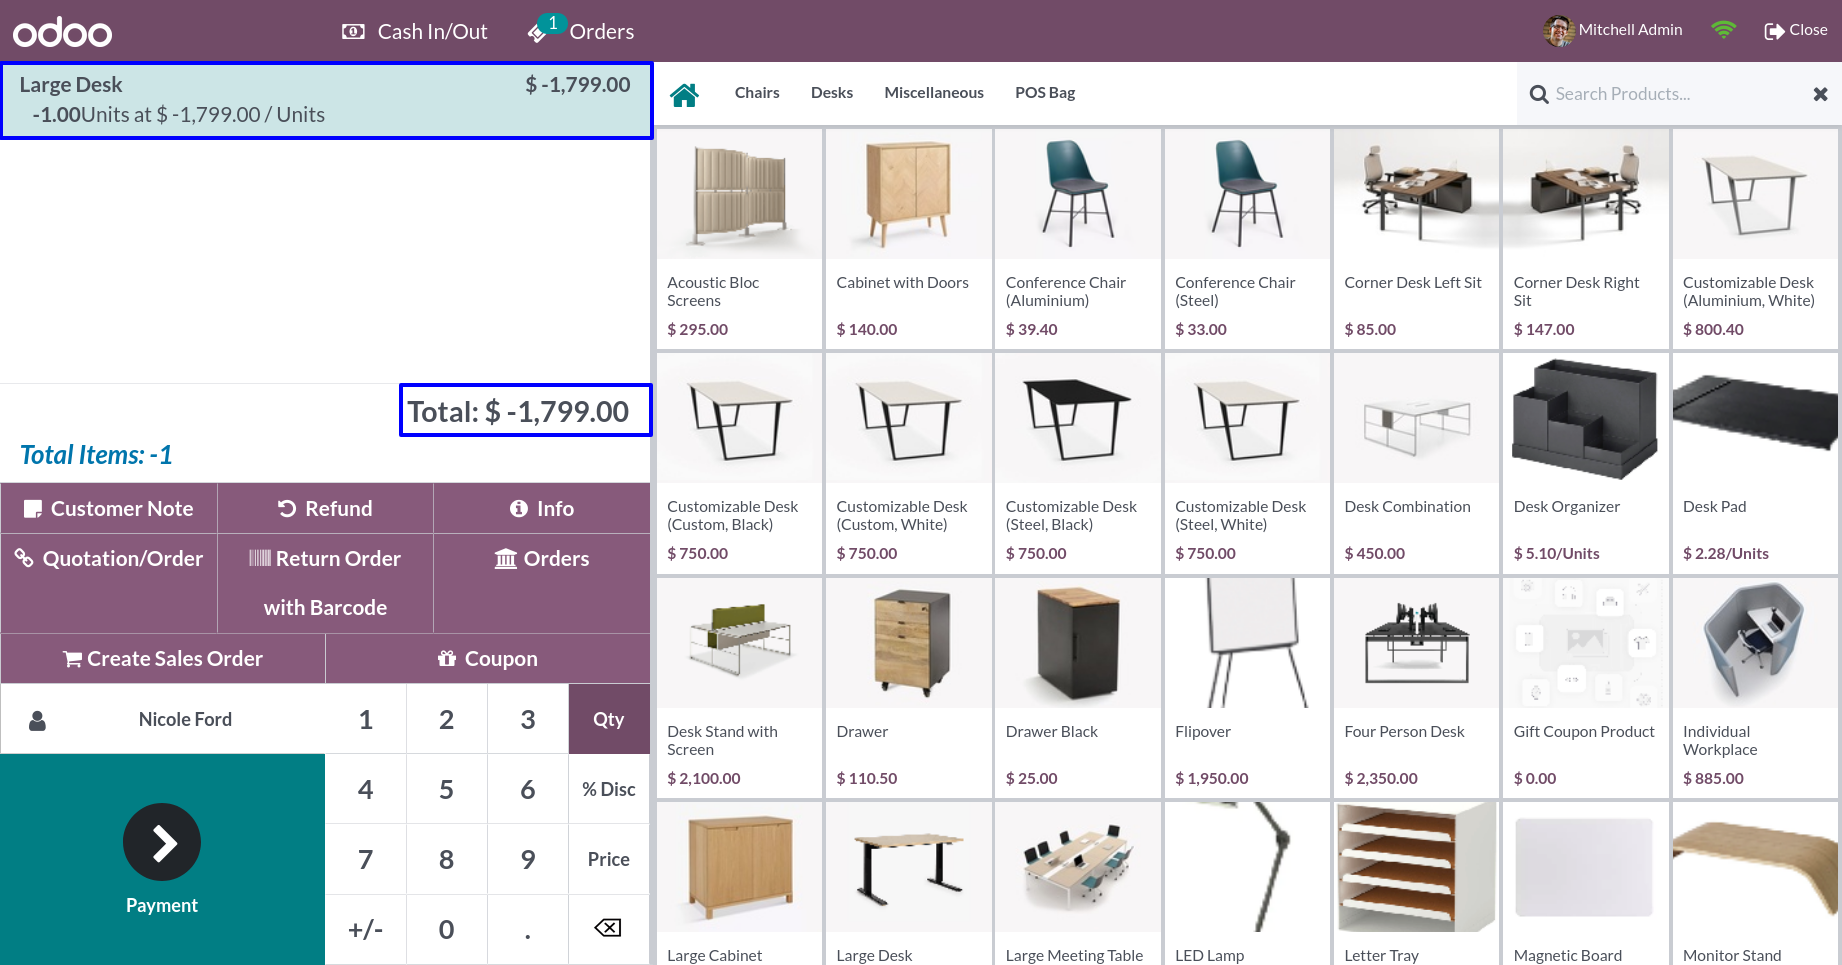Open the Orders ticket in the top bar
This screenshot has height=965, width=1842.
pos(581,31)
